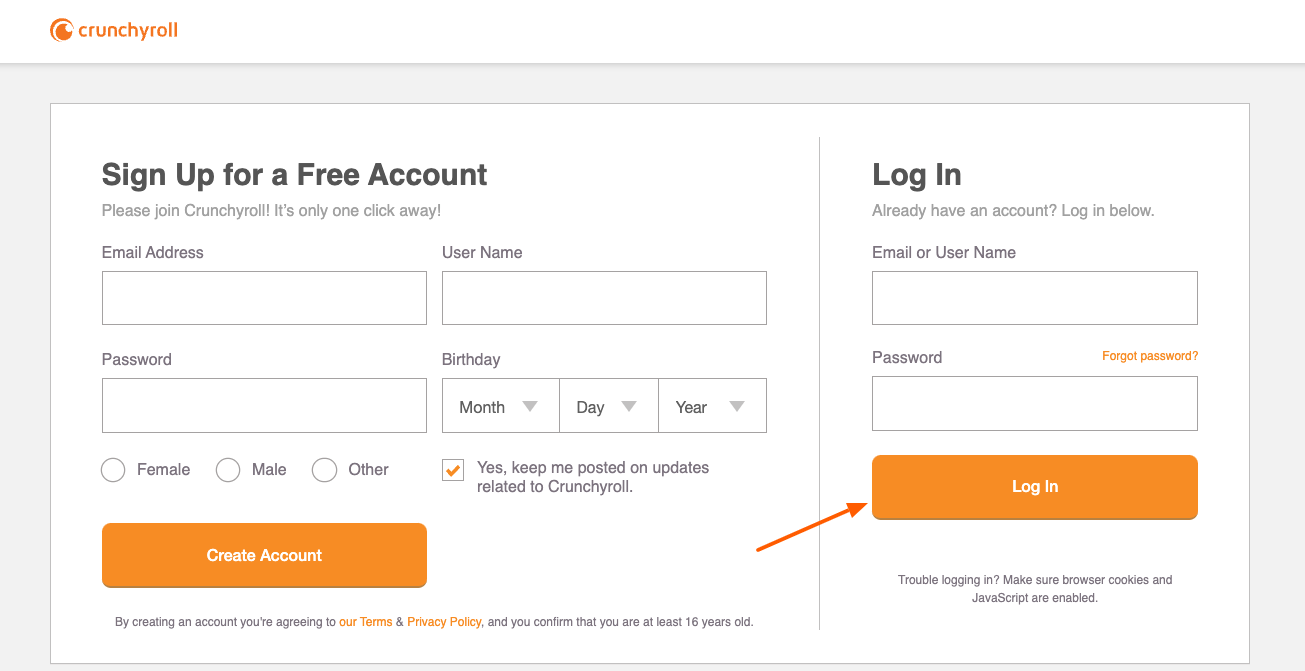Click the Birthday label text
Screen dimensions: 1305x671
tap(471, 360)
